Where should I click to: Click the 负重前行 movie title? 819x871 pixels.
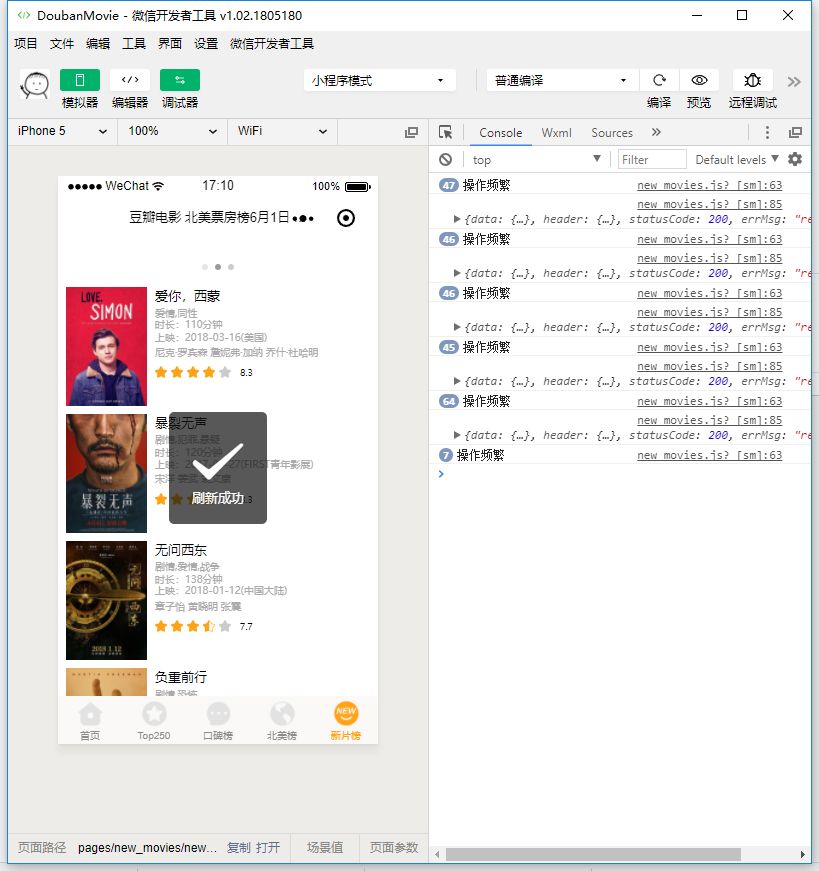181,677
